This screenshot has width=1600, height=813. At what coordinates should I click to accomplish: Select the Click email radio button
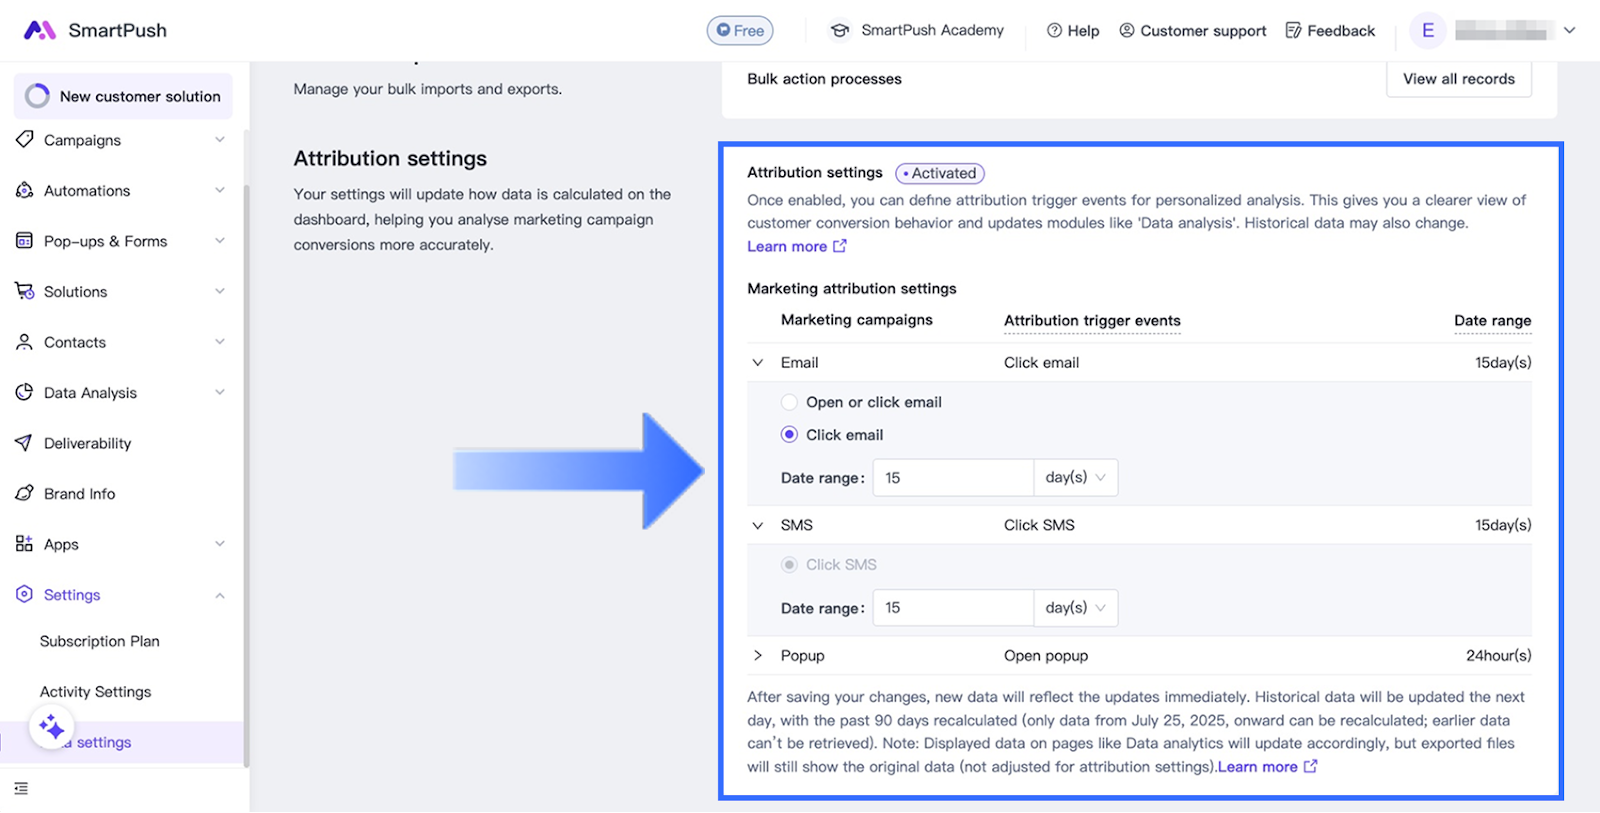(x=790, y=435)
